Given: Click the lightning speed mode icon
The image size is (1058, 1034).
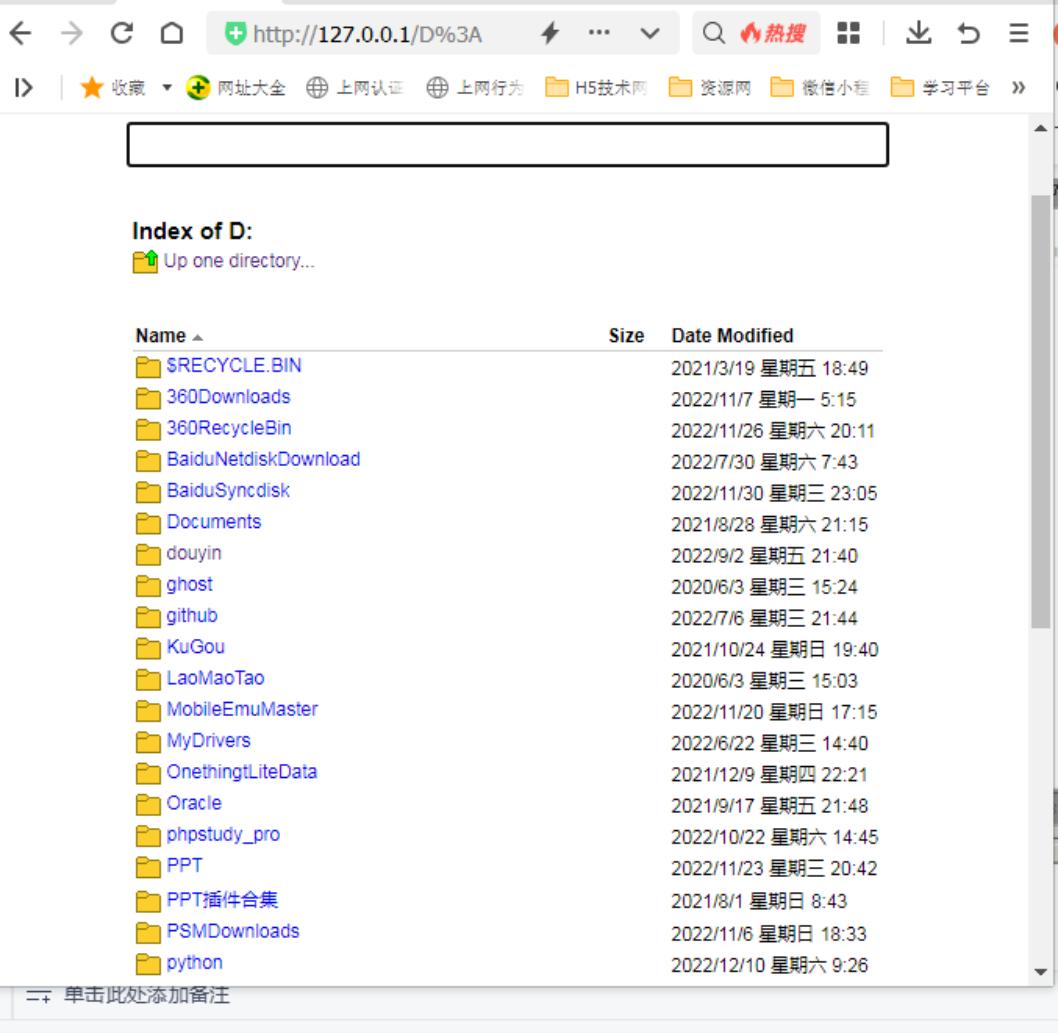Looking at the screenshot, I should pos(549,34).
